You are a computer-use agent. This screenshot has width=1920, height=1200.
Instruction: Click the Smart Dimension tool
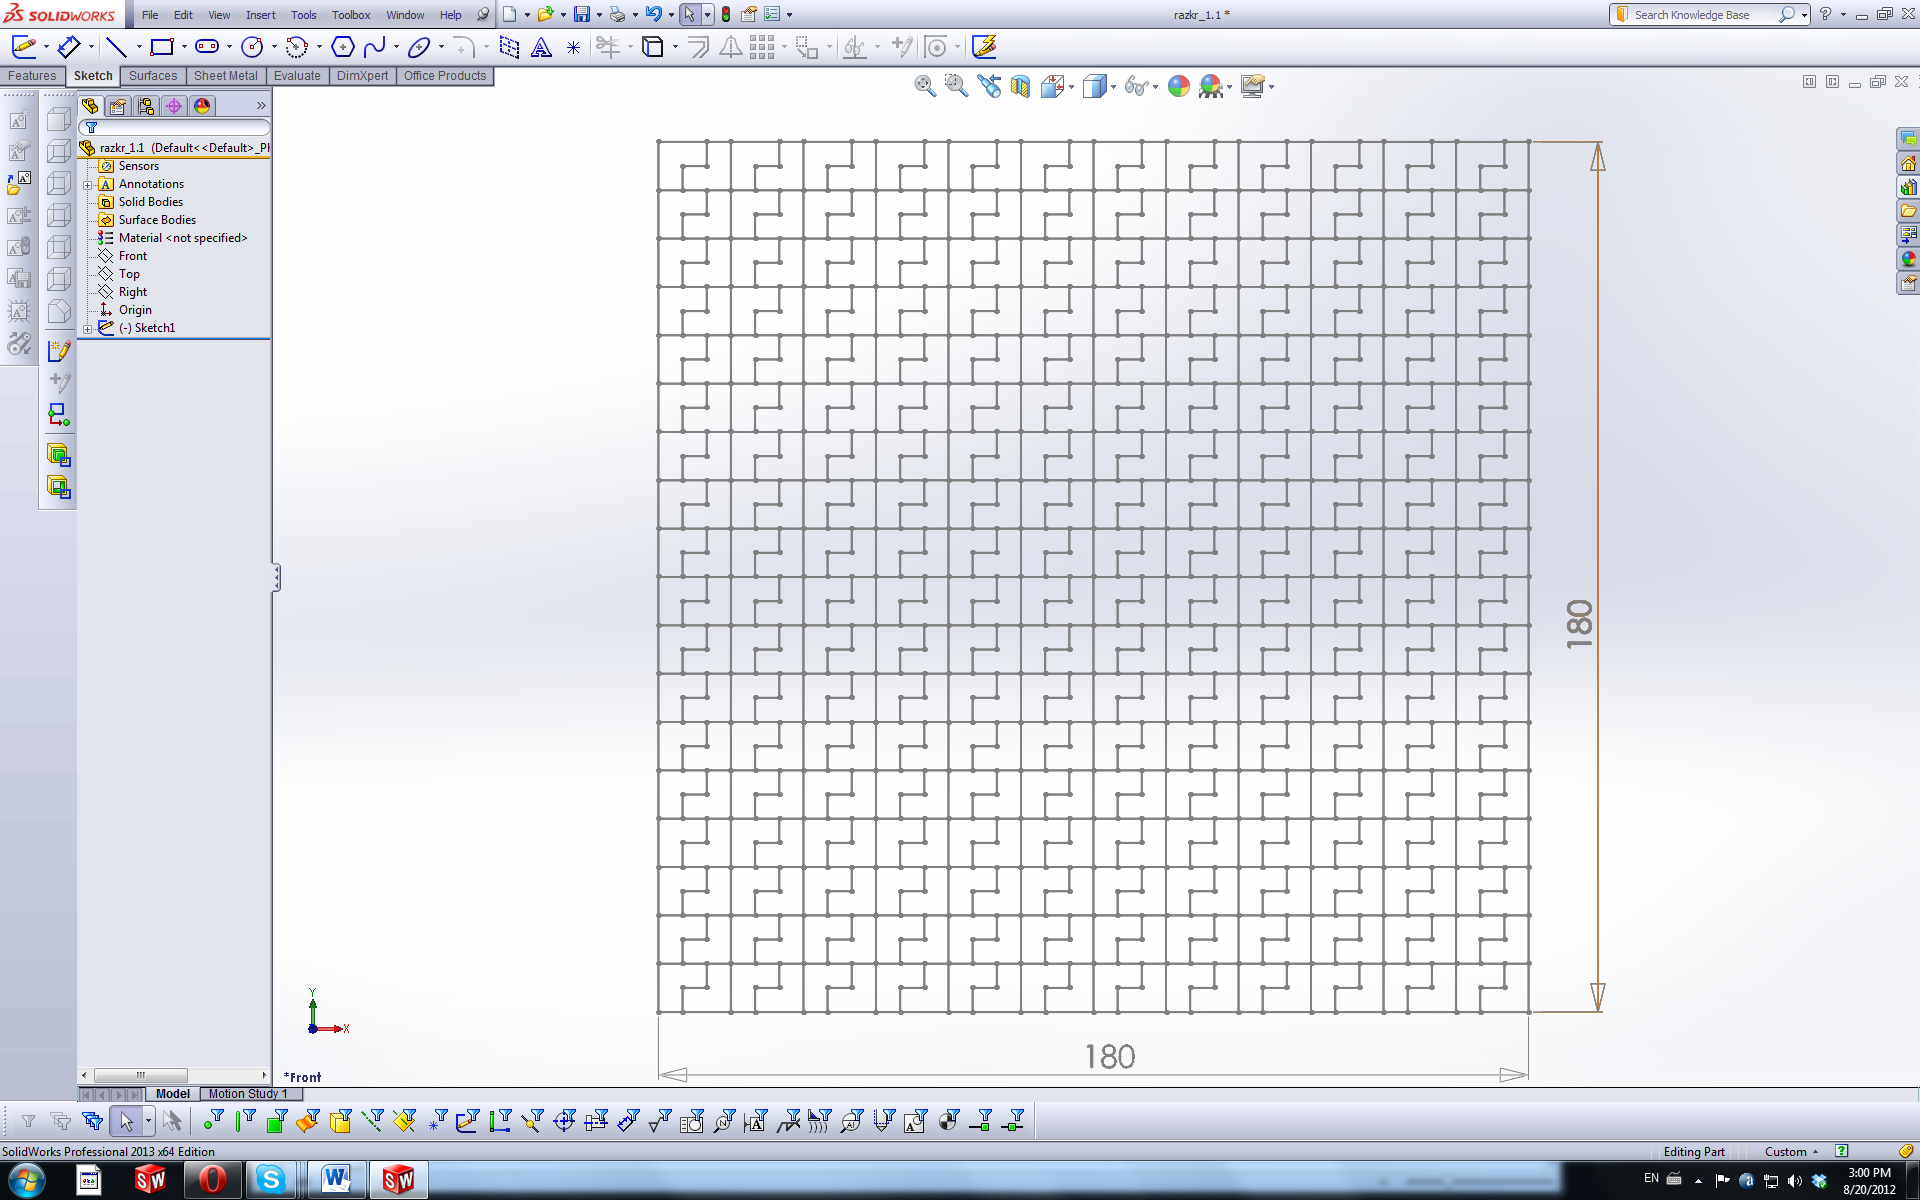click(x=67, y=47)
